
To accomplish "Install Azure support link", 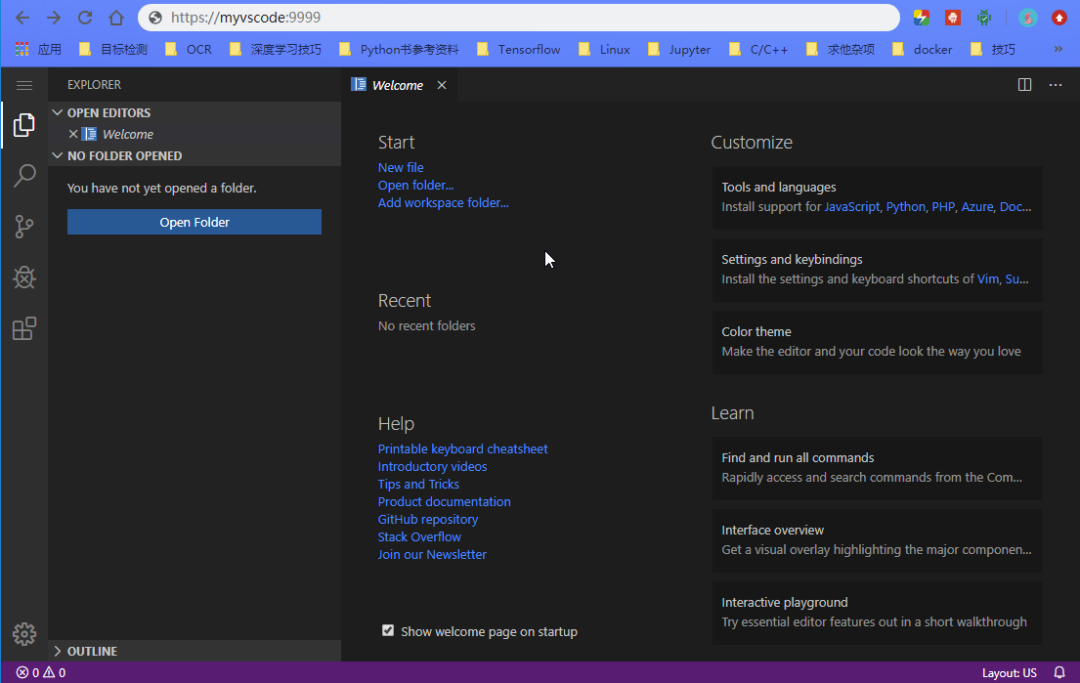I will 977,207.
